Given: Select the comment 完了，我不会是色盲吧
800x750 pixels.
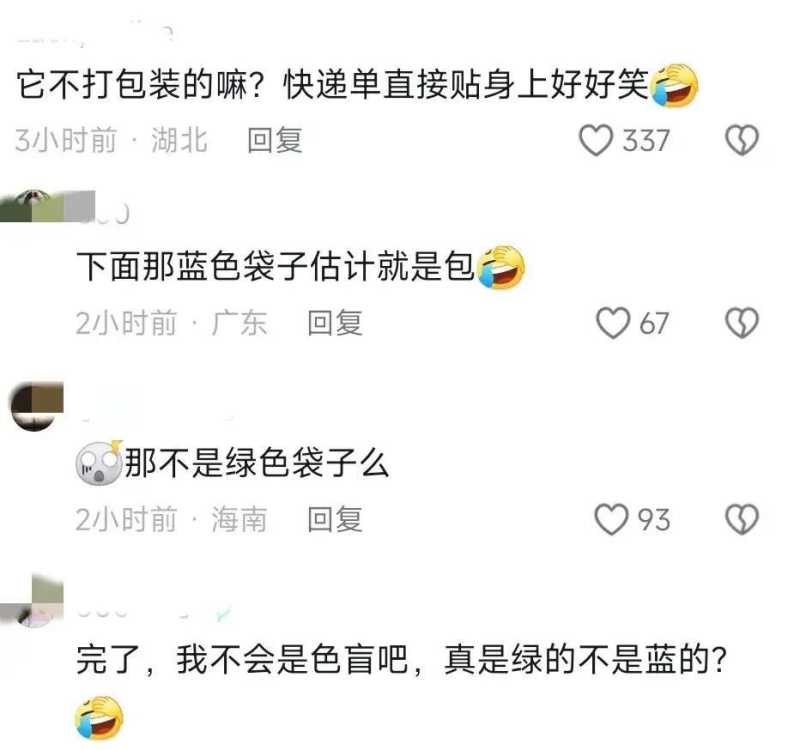Looking at the screenshot, I should coord(242,660).
